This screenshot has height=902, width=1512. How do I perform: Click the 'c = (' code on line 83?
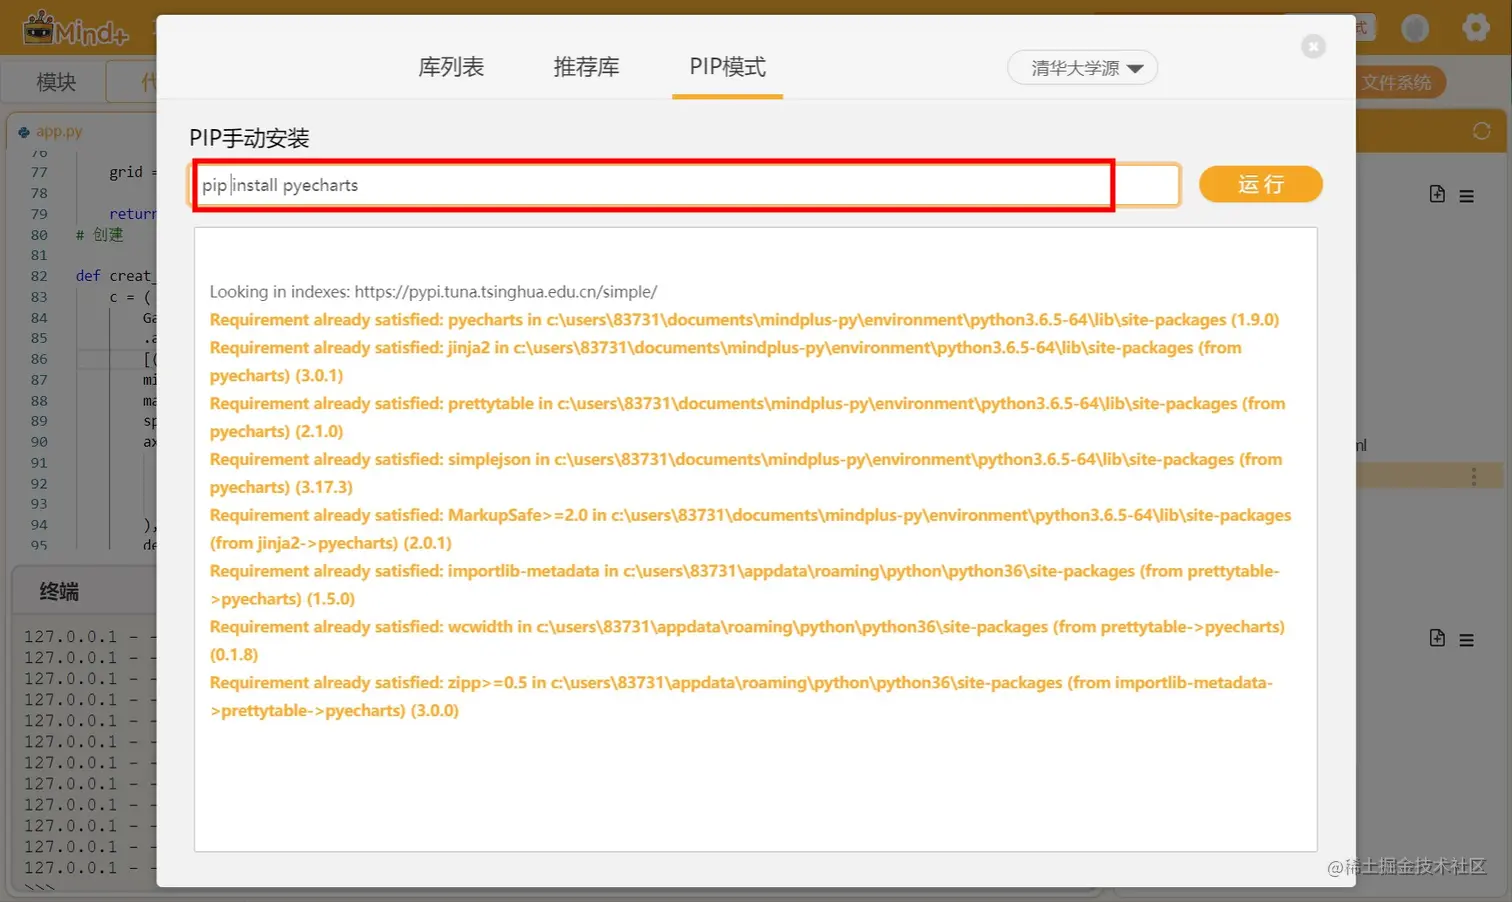pyautogui.click(x=130, y=297)
